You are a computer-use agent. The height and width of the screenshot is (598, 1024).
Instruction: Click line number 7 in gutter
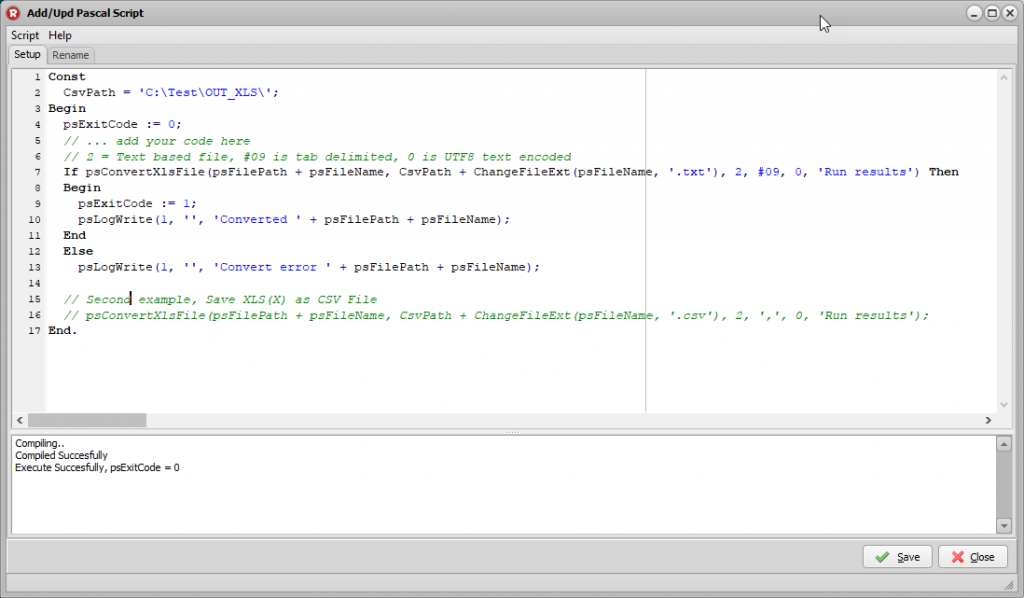[38, 172]
